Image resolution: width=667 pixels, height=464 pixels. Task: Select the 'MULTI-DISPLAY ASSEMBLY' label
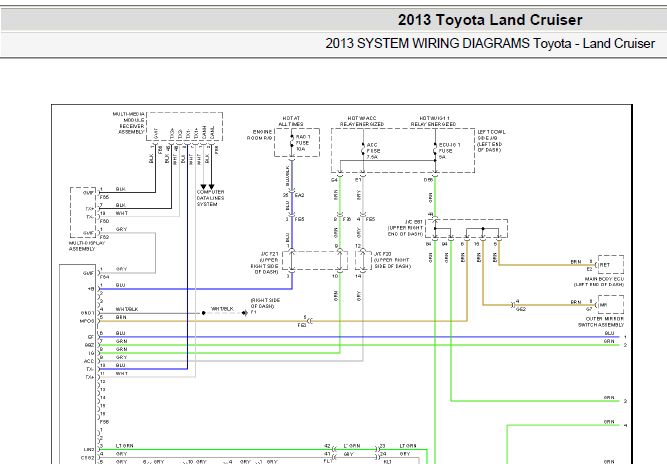(87, 246)
